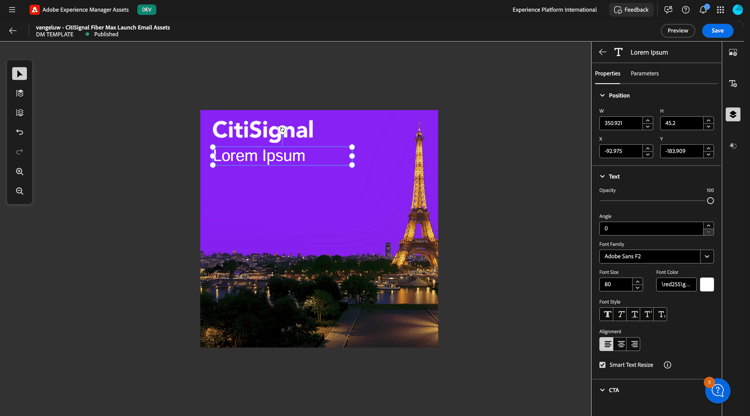Open the chat bubble icon in header

[668, 10]
